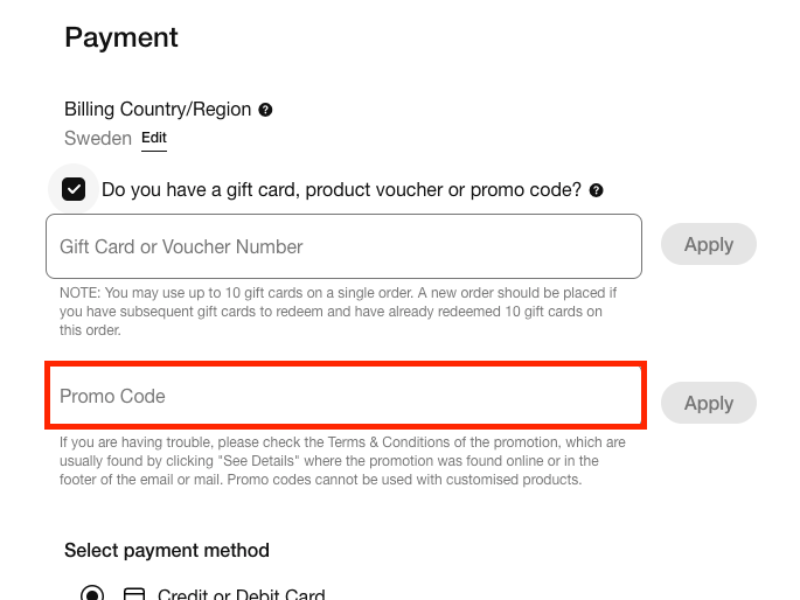Image resolution: width=800 pixels, height=600 pixels.
Task: Click the Sweden country text
Action: pyautogui.click(x=98, y=138)
